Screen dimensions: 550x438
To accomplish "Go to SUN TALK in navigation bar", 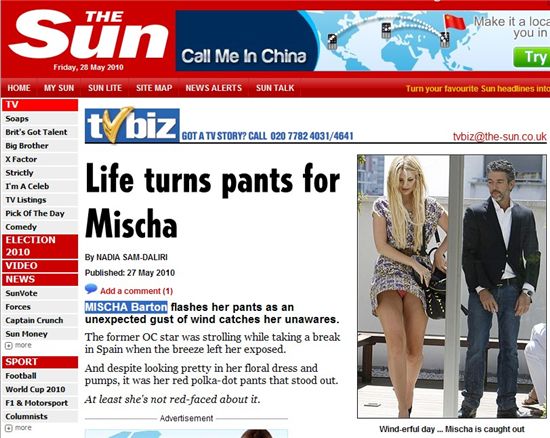I will pyautogui.click(x=275, y=88).
